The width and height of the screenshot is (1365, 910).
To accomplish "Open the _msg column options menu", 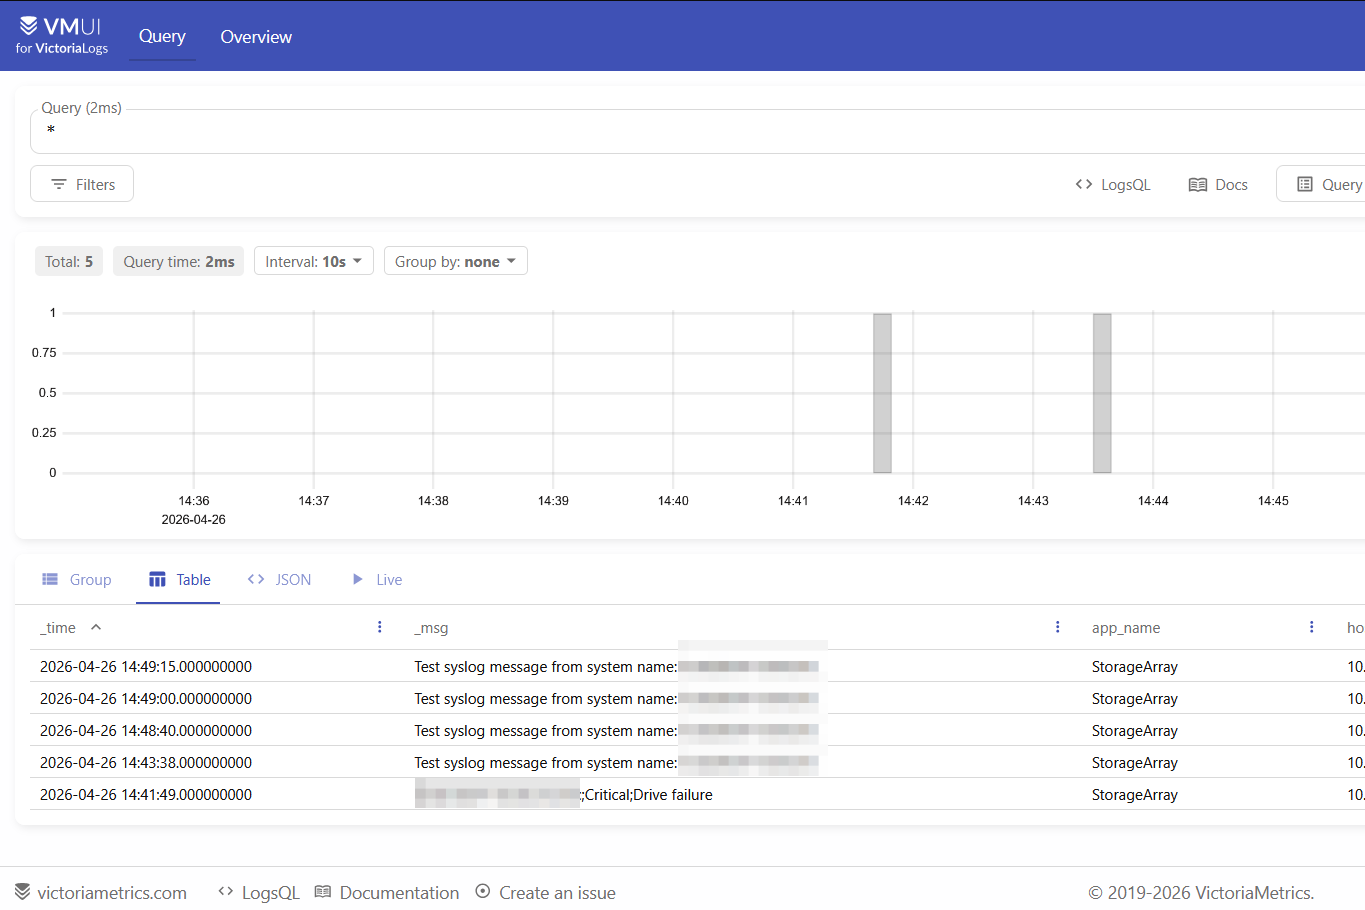I will 1058,627.
